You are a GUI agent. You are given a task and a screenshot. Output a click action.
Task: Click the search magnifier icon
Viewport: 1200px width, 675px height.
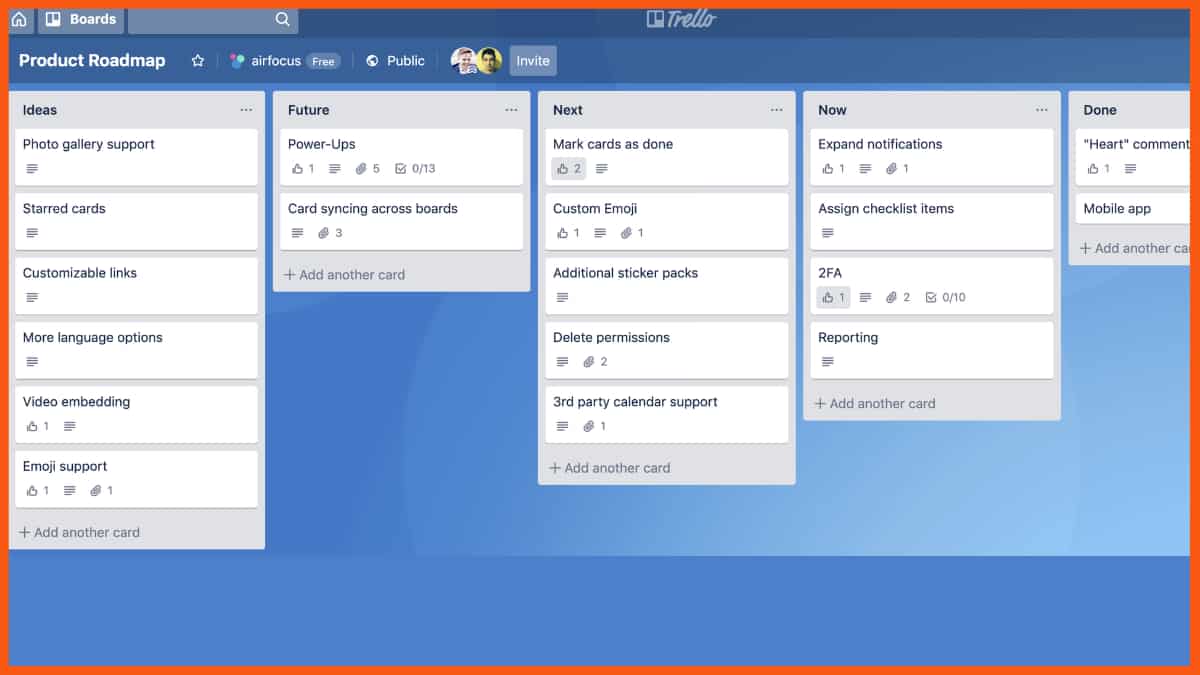coord(280,19)
